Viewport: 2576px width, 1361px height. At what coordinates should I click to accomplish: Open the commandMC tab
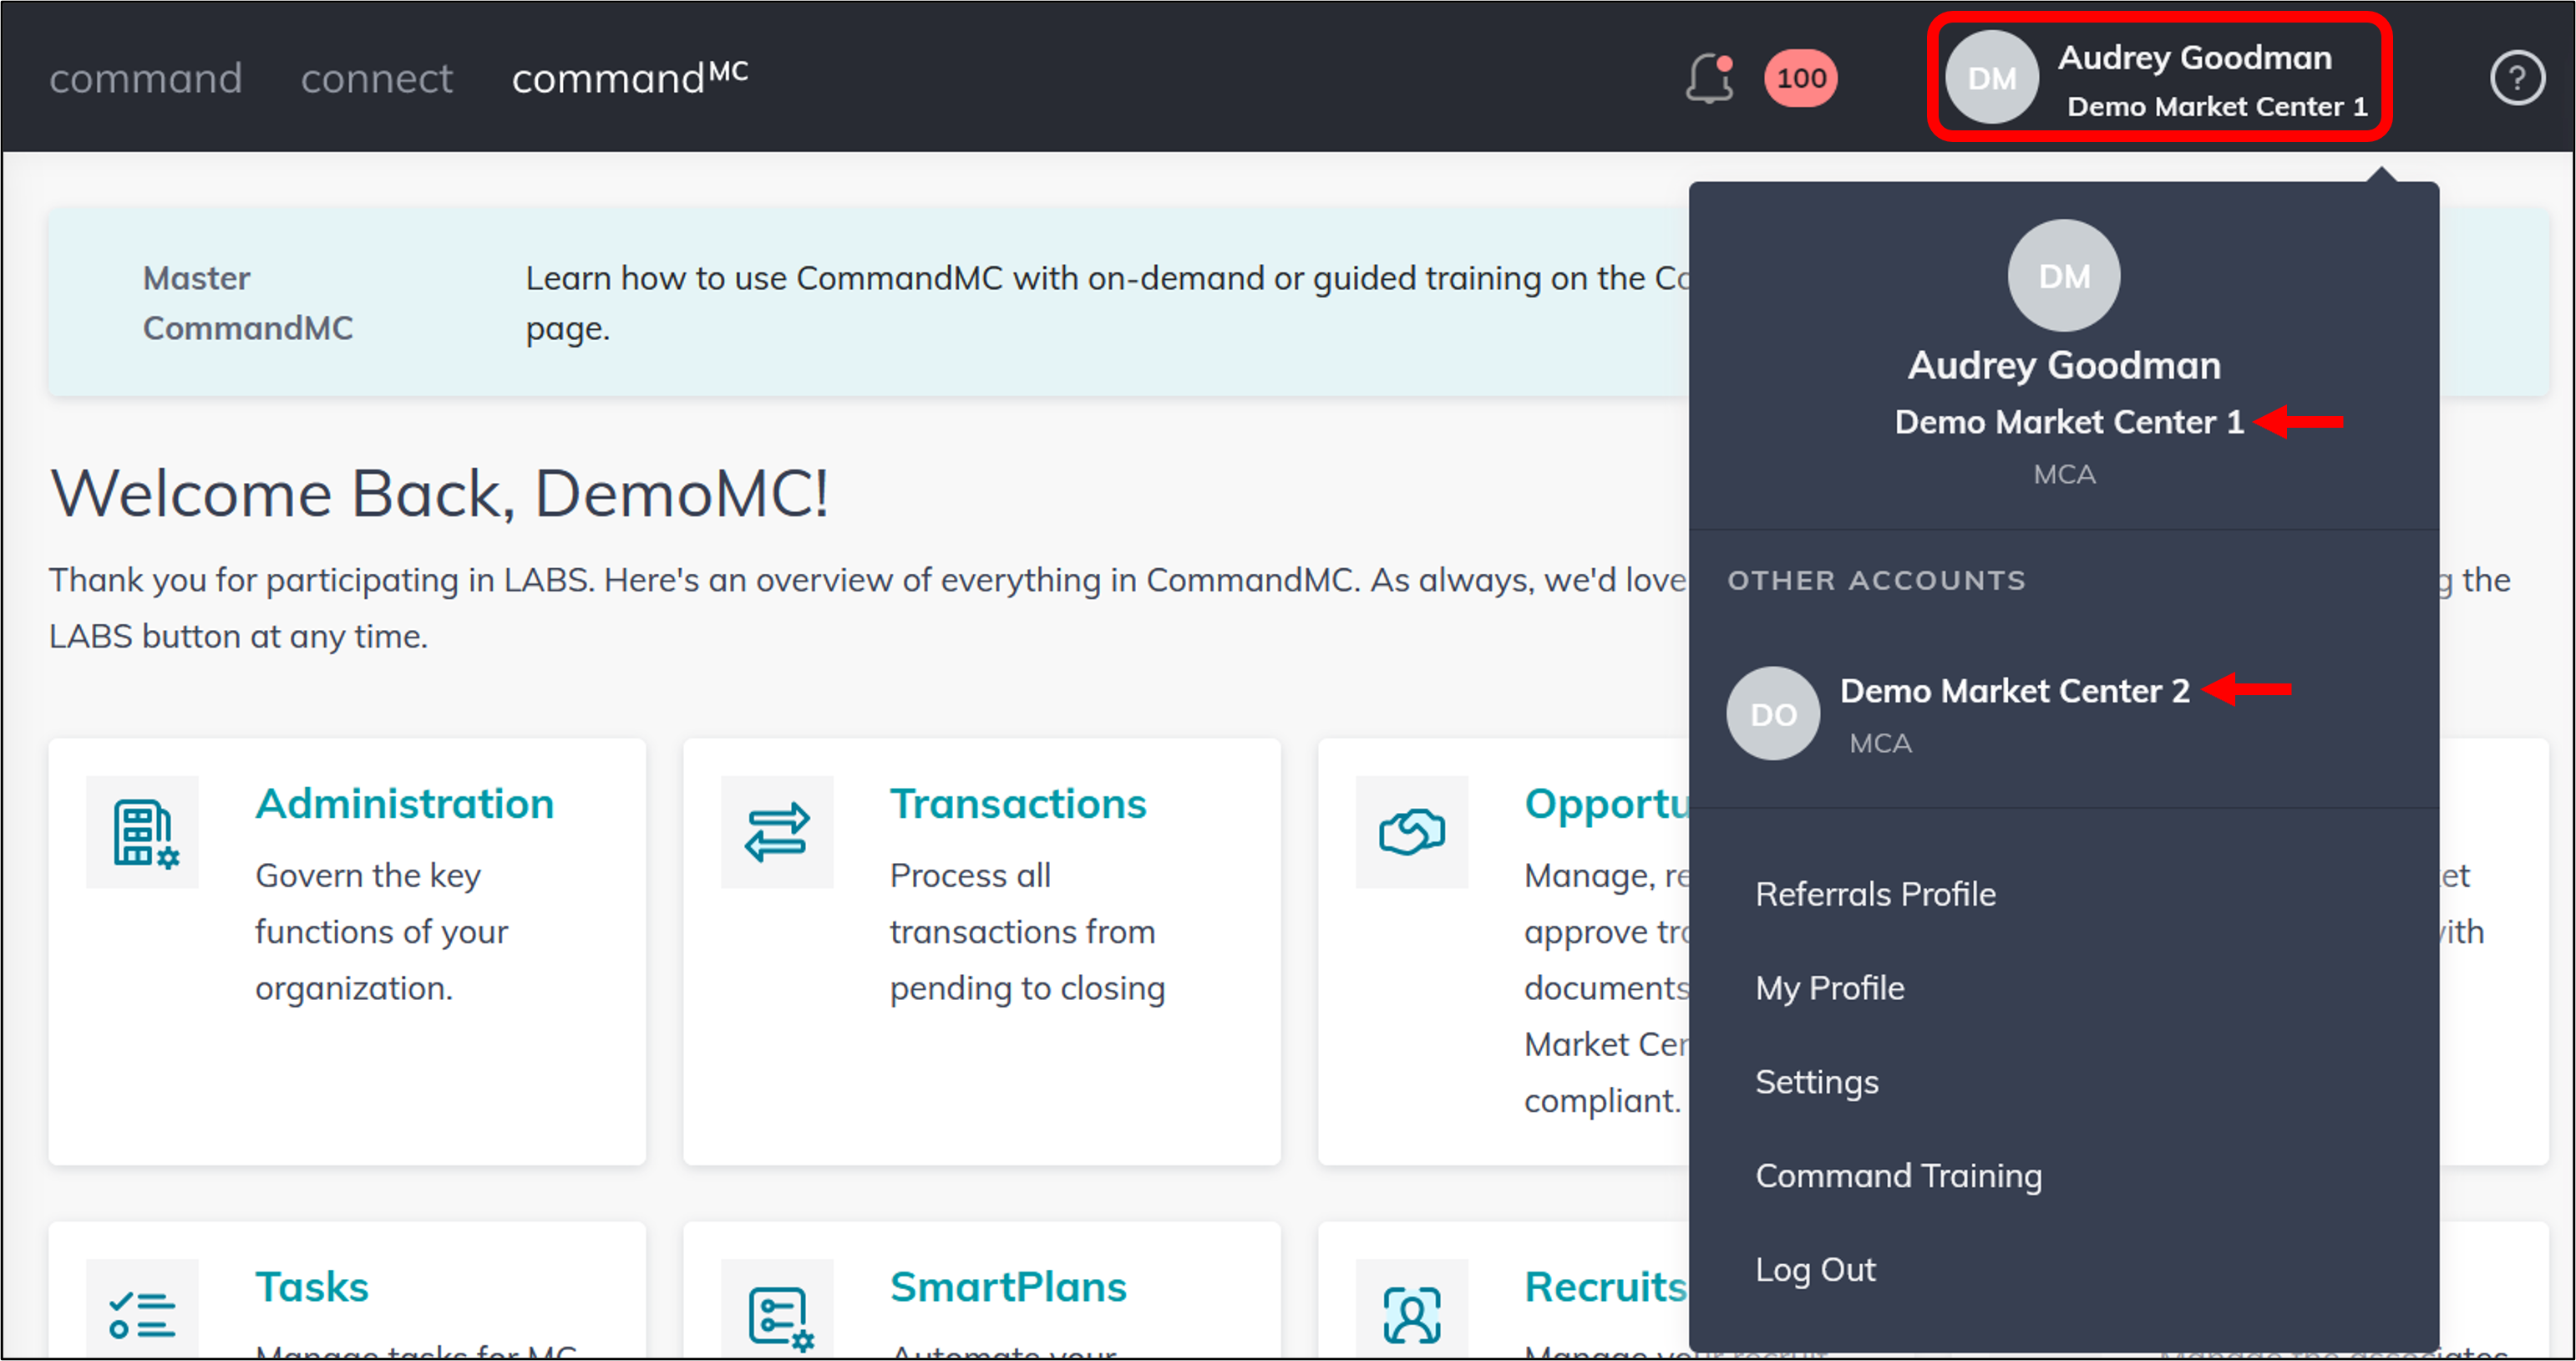pos(628,78)
